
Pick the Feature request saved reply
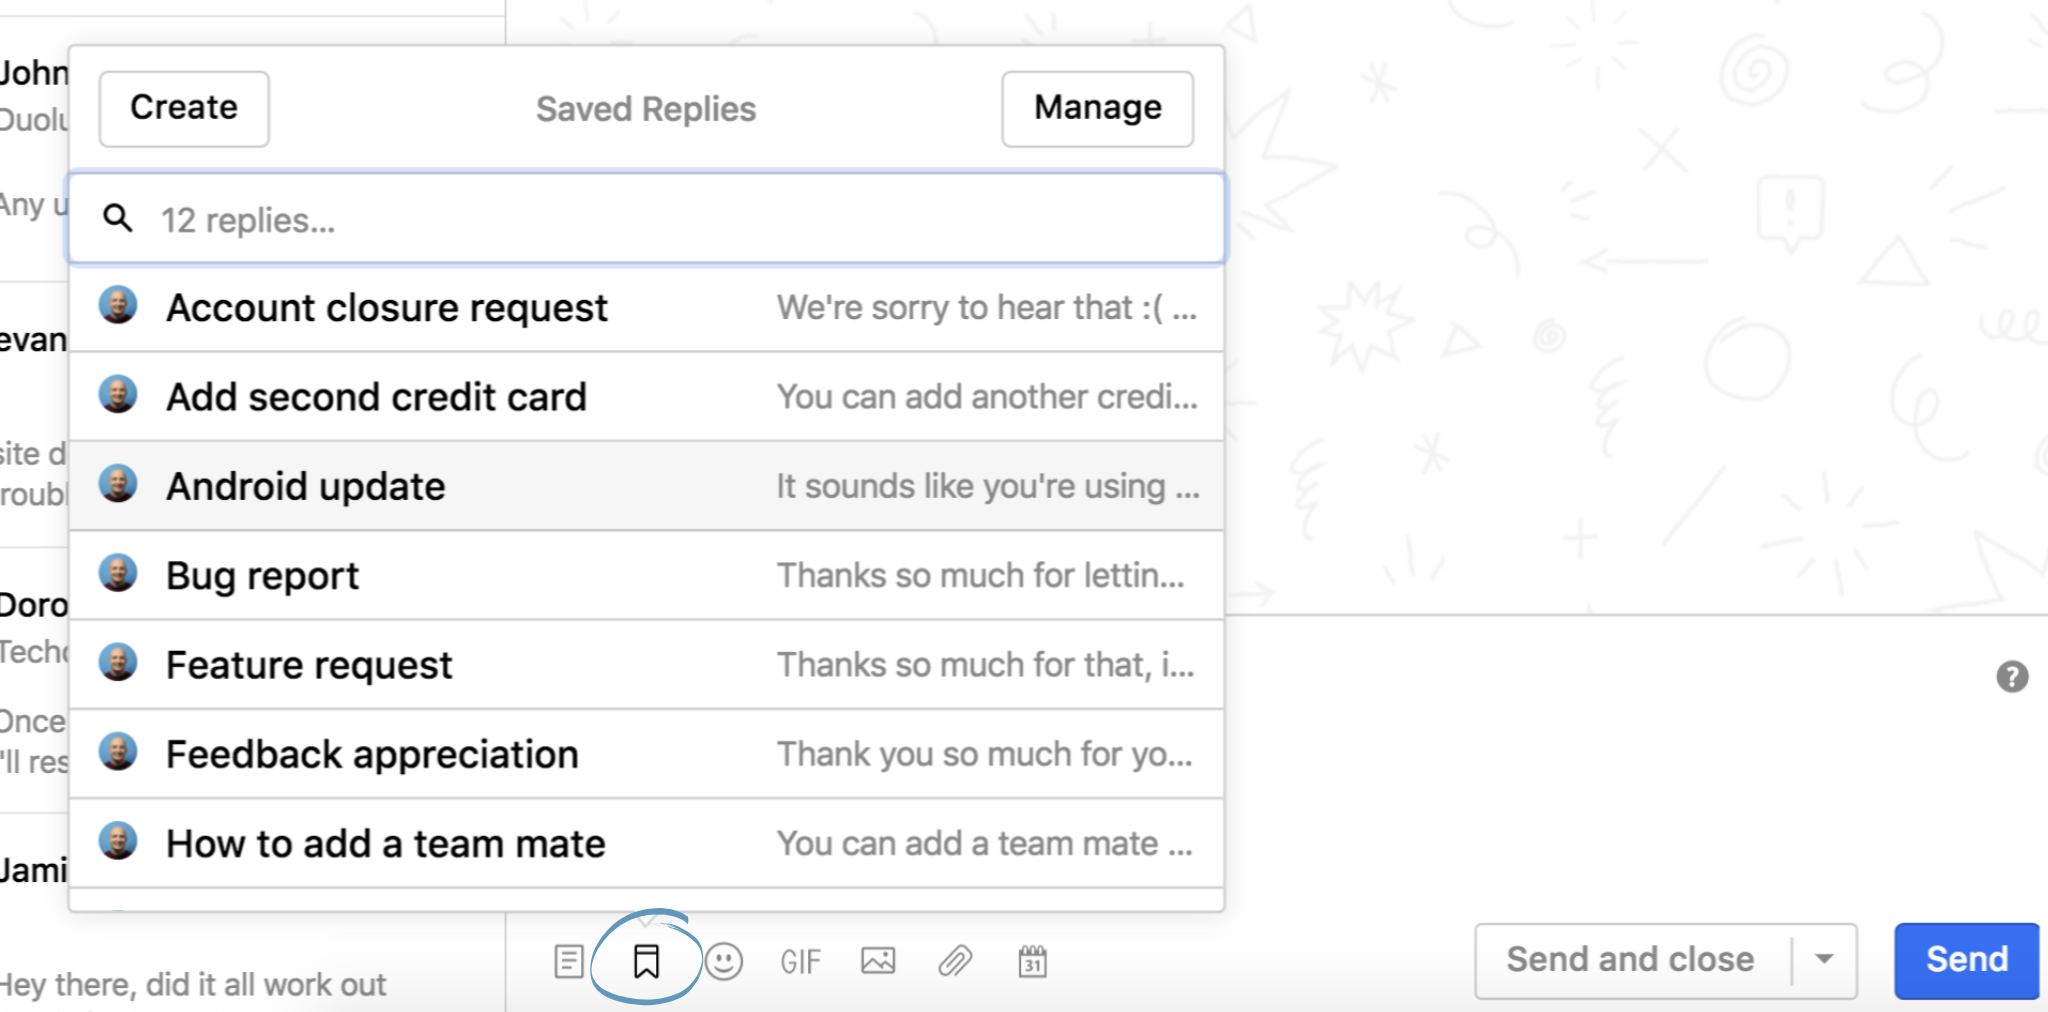(x=646, y=665)
